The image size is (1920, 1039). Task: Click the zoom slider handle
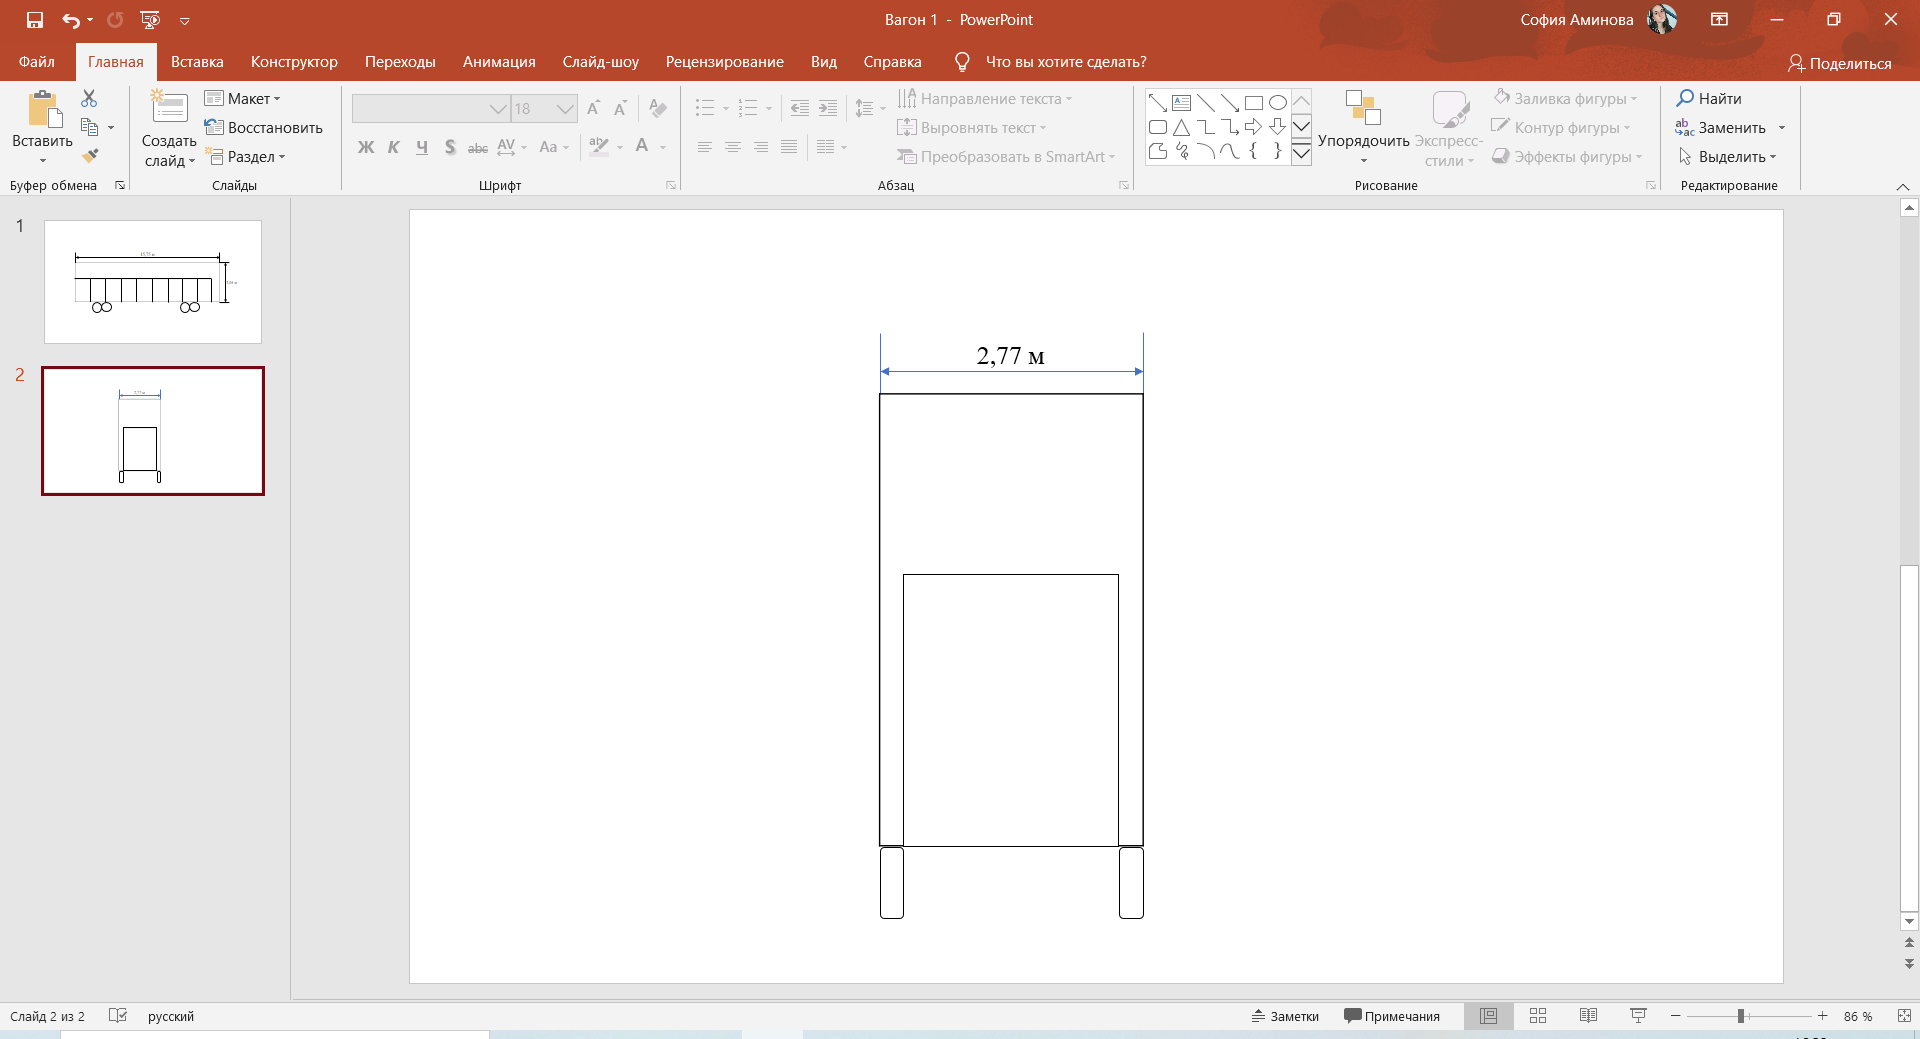pos(1741,1016)
